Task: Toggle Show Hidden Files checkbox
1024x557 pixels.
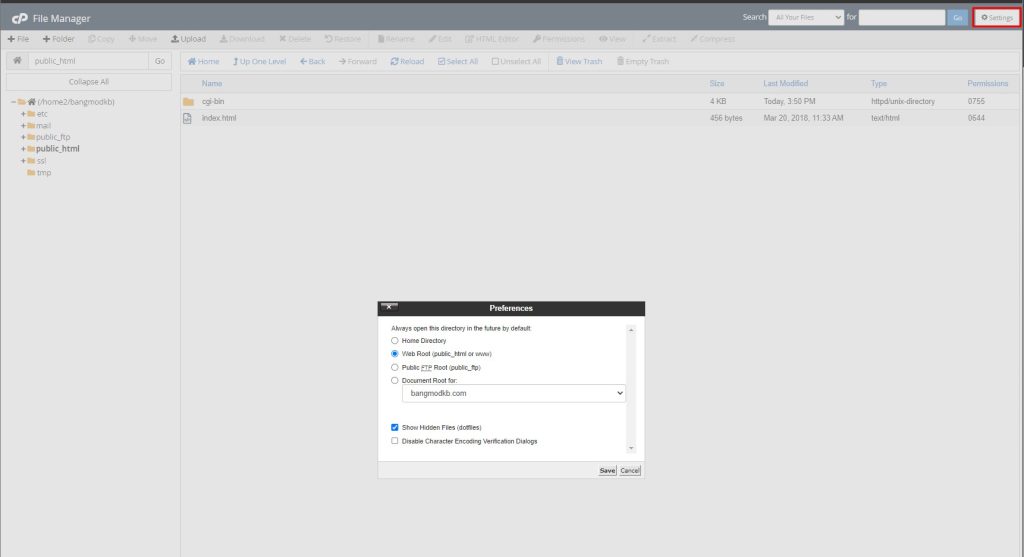Action: (x=394, y=428)
